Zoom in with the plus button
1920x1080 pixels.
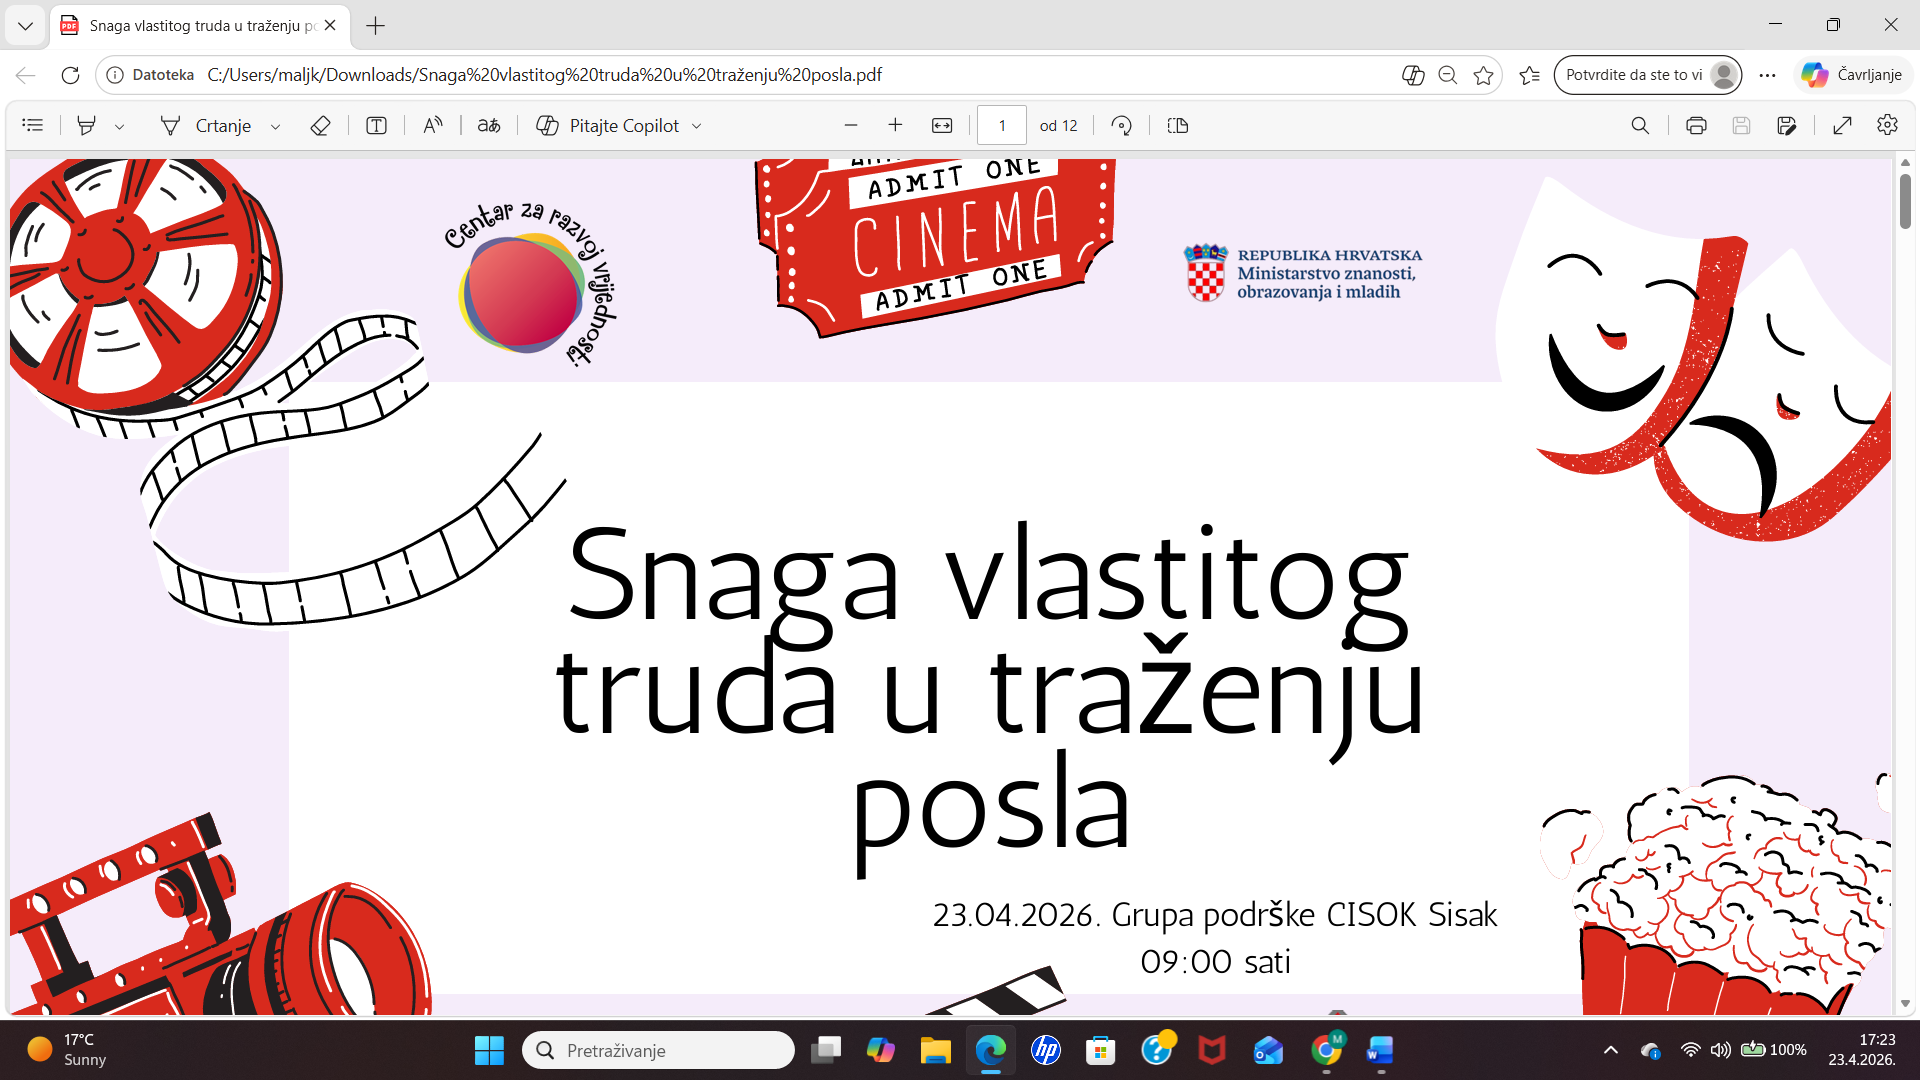(895, 125)
